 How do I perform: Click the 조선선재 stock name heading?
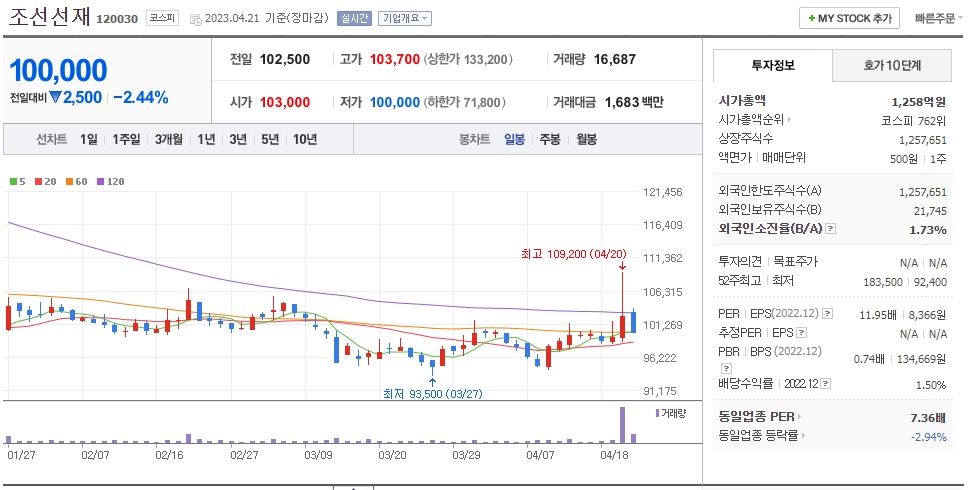tap(50, 16)
